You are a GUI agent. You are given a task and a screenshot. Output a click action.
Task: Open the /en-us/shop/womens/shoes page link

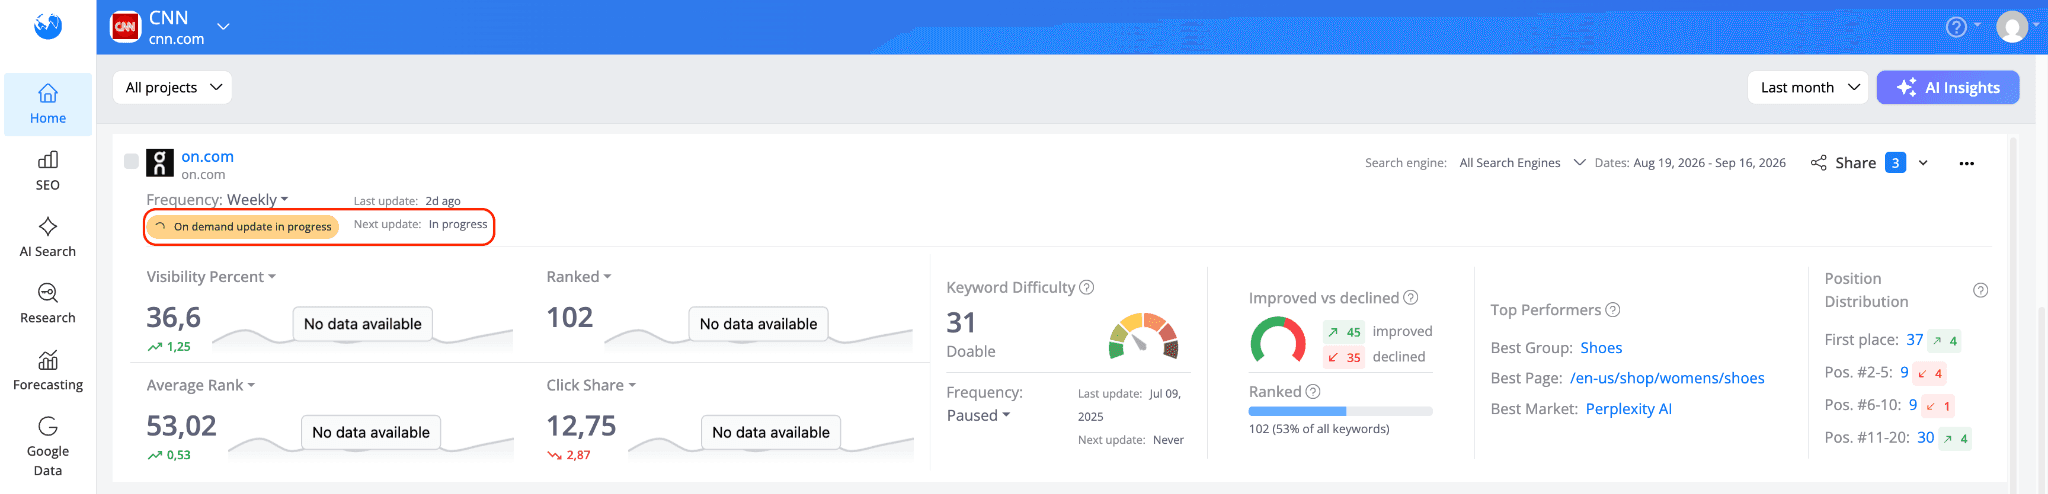(x=1667, y=378)
